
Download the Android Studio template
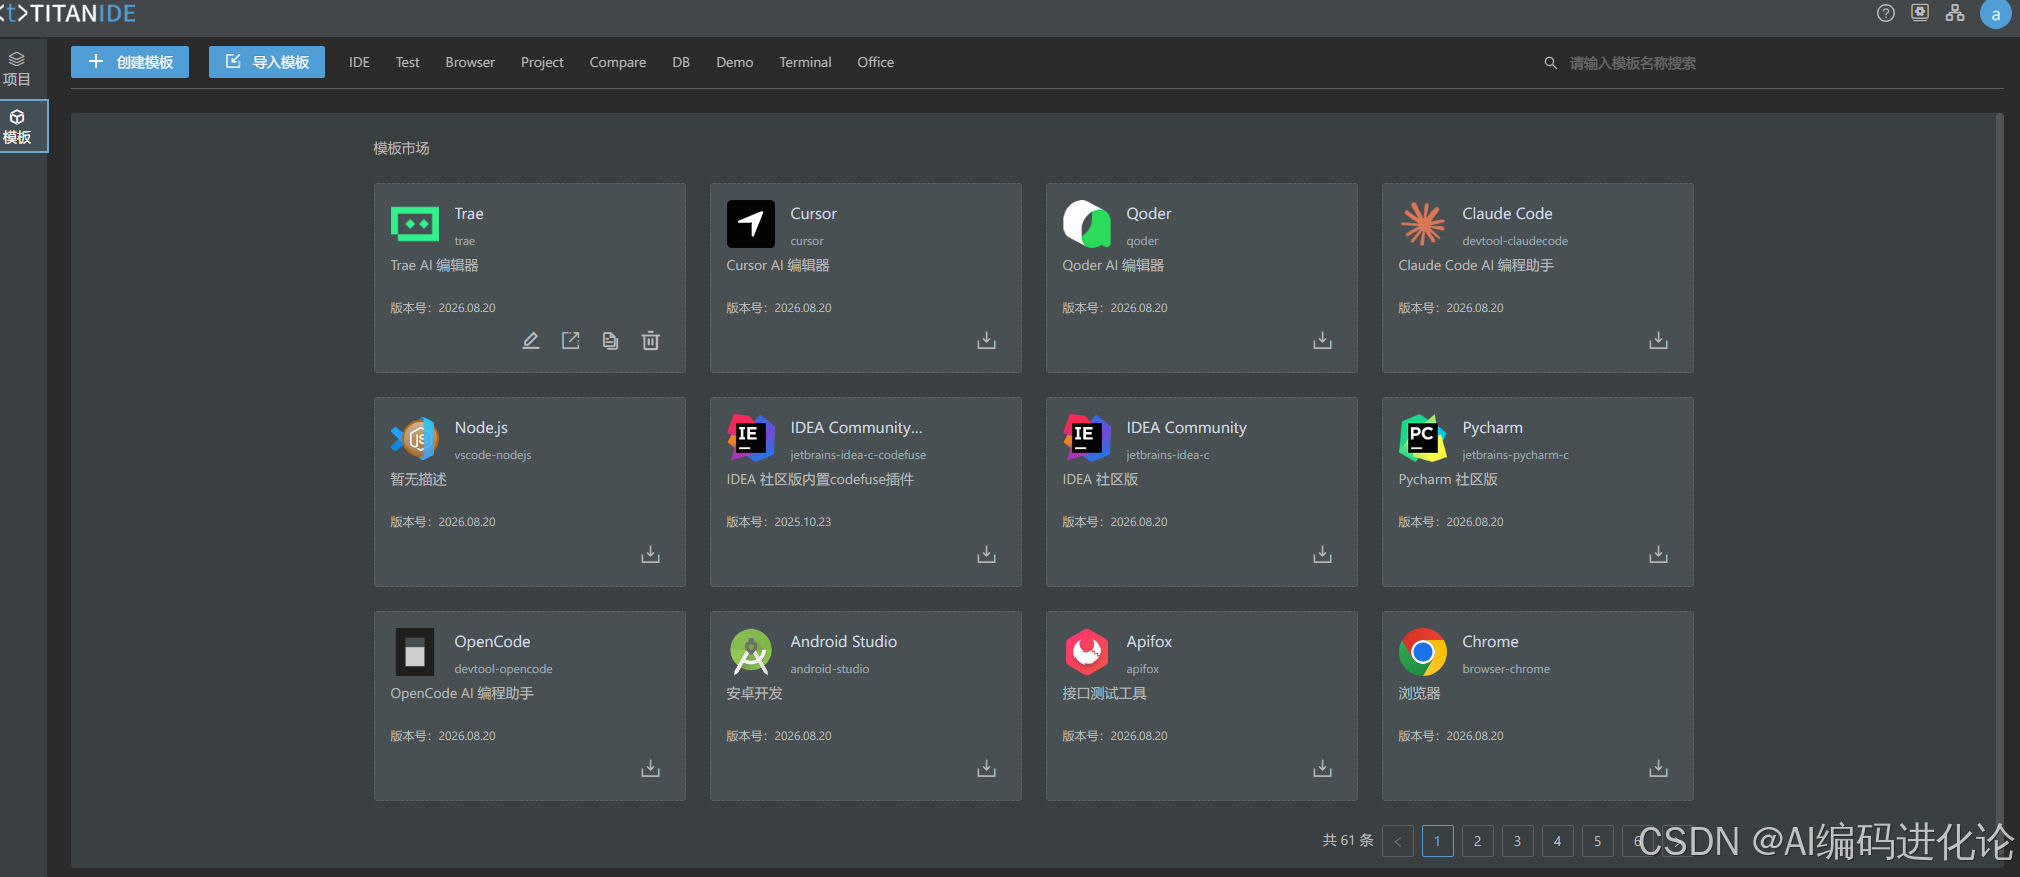click(x=987, y=768)
